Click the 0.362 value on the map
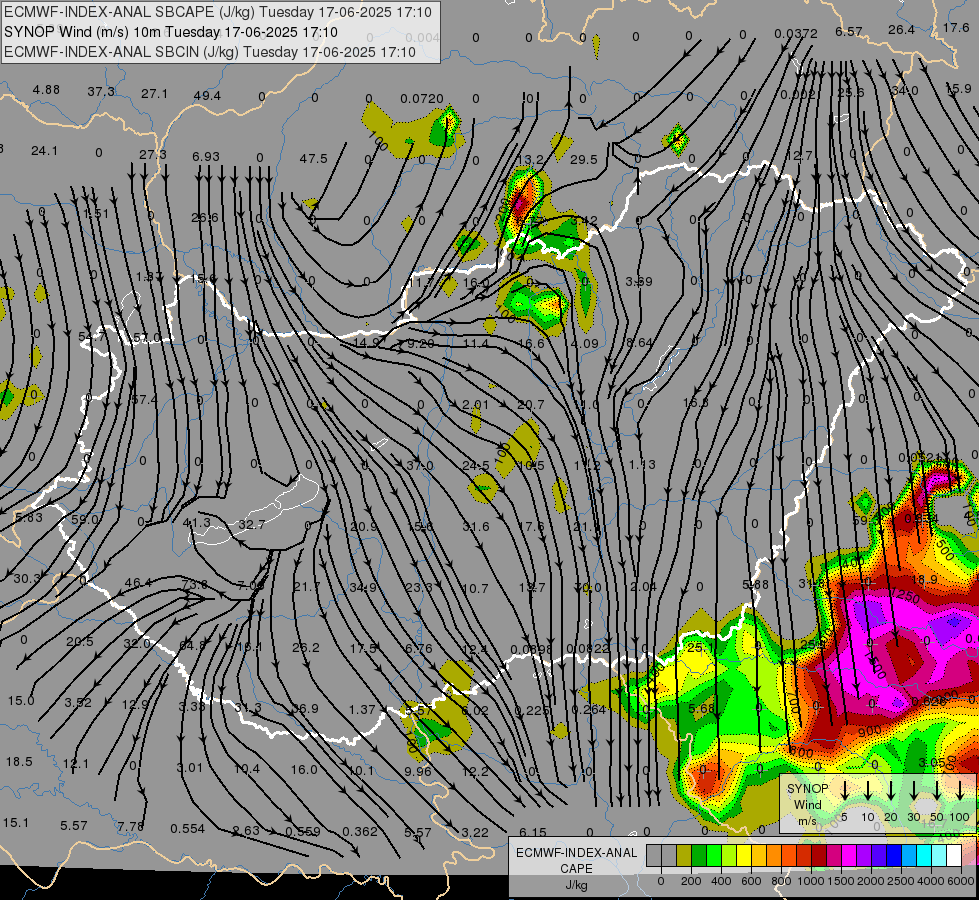 pyautogui.click(x=360, y=831)
